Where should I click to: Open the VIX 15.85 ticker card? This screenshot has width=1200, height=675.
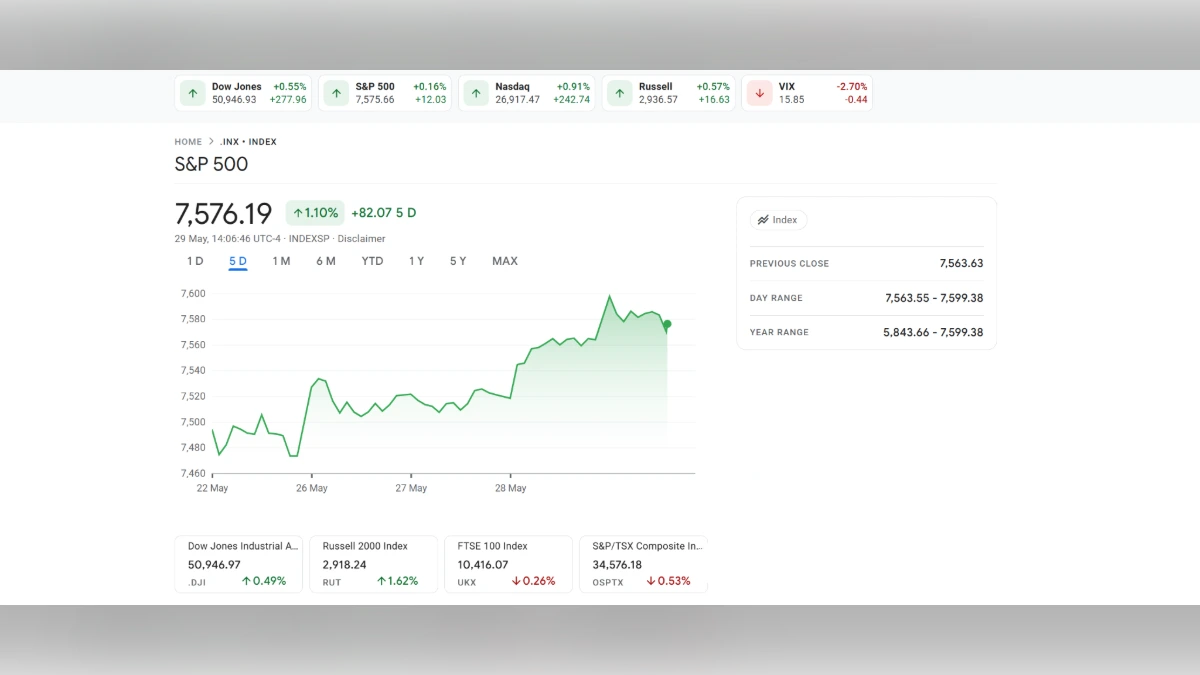(x=807, y=93)
